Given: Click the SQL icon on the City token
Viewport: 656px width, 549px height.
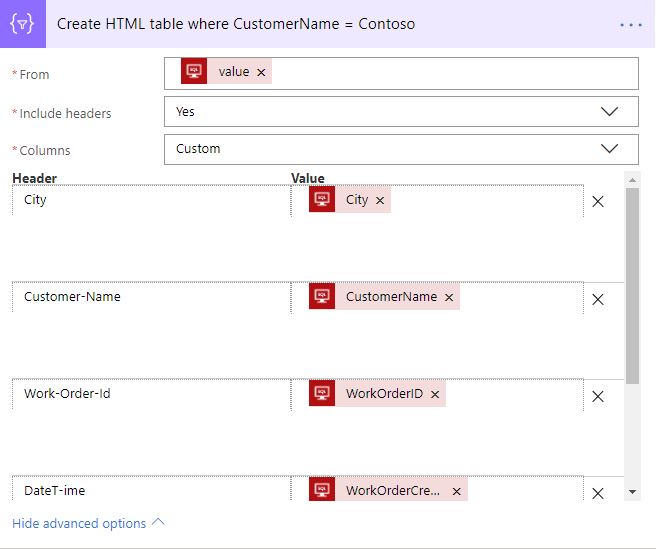Looking at the screenshot, I should coord(322,200).
